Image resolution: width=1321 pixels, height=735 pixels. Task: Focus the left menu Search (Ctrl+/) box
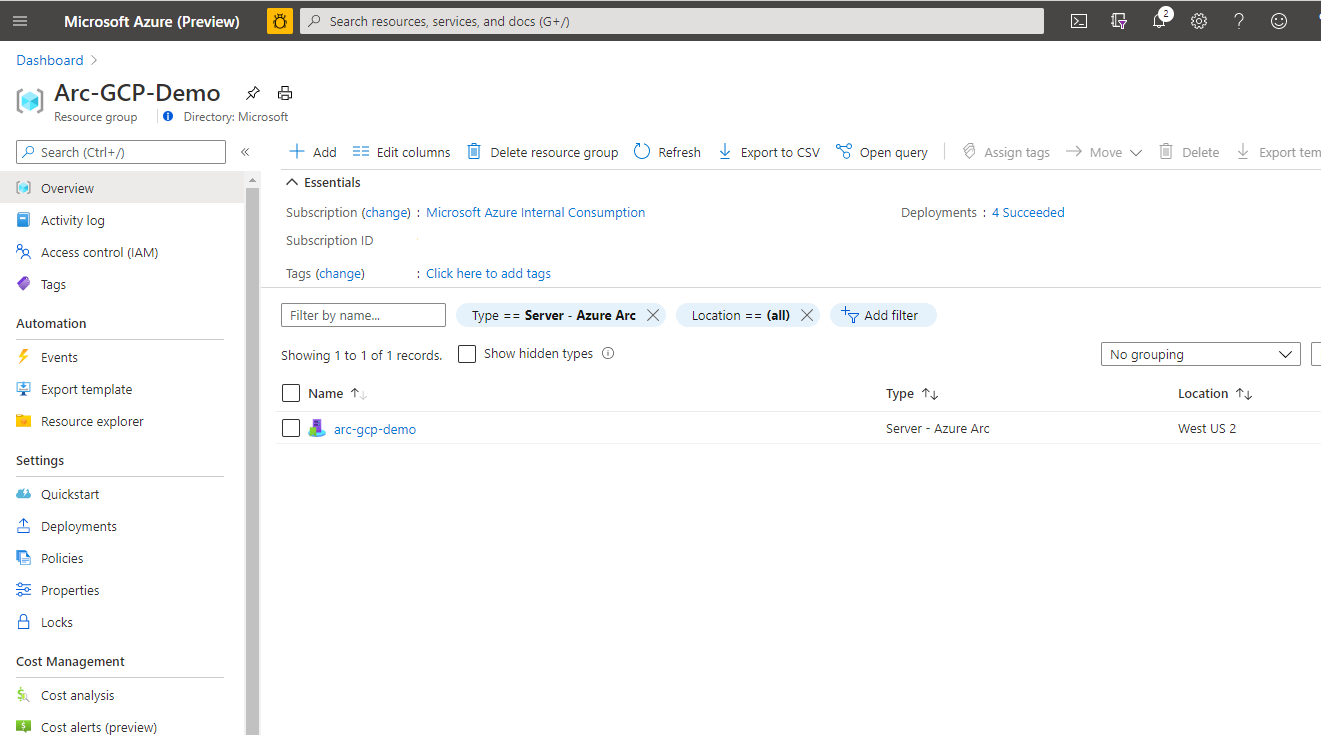pos(121,152)
